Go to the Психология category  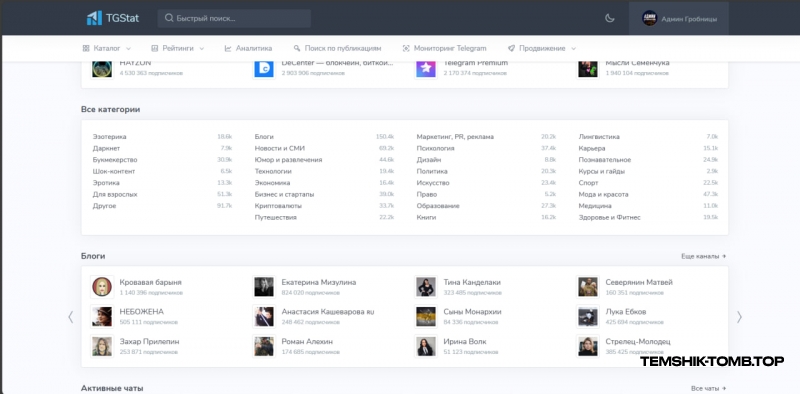pyautogui.click(x=435, y=149)
